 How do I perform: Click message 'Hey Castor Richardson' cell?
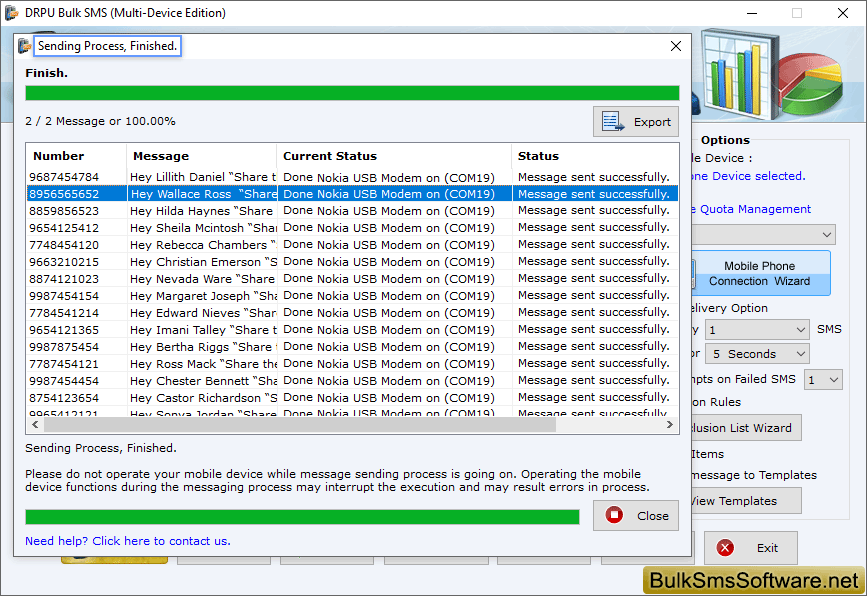tap(202, 398)
